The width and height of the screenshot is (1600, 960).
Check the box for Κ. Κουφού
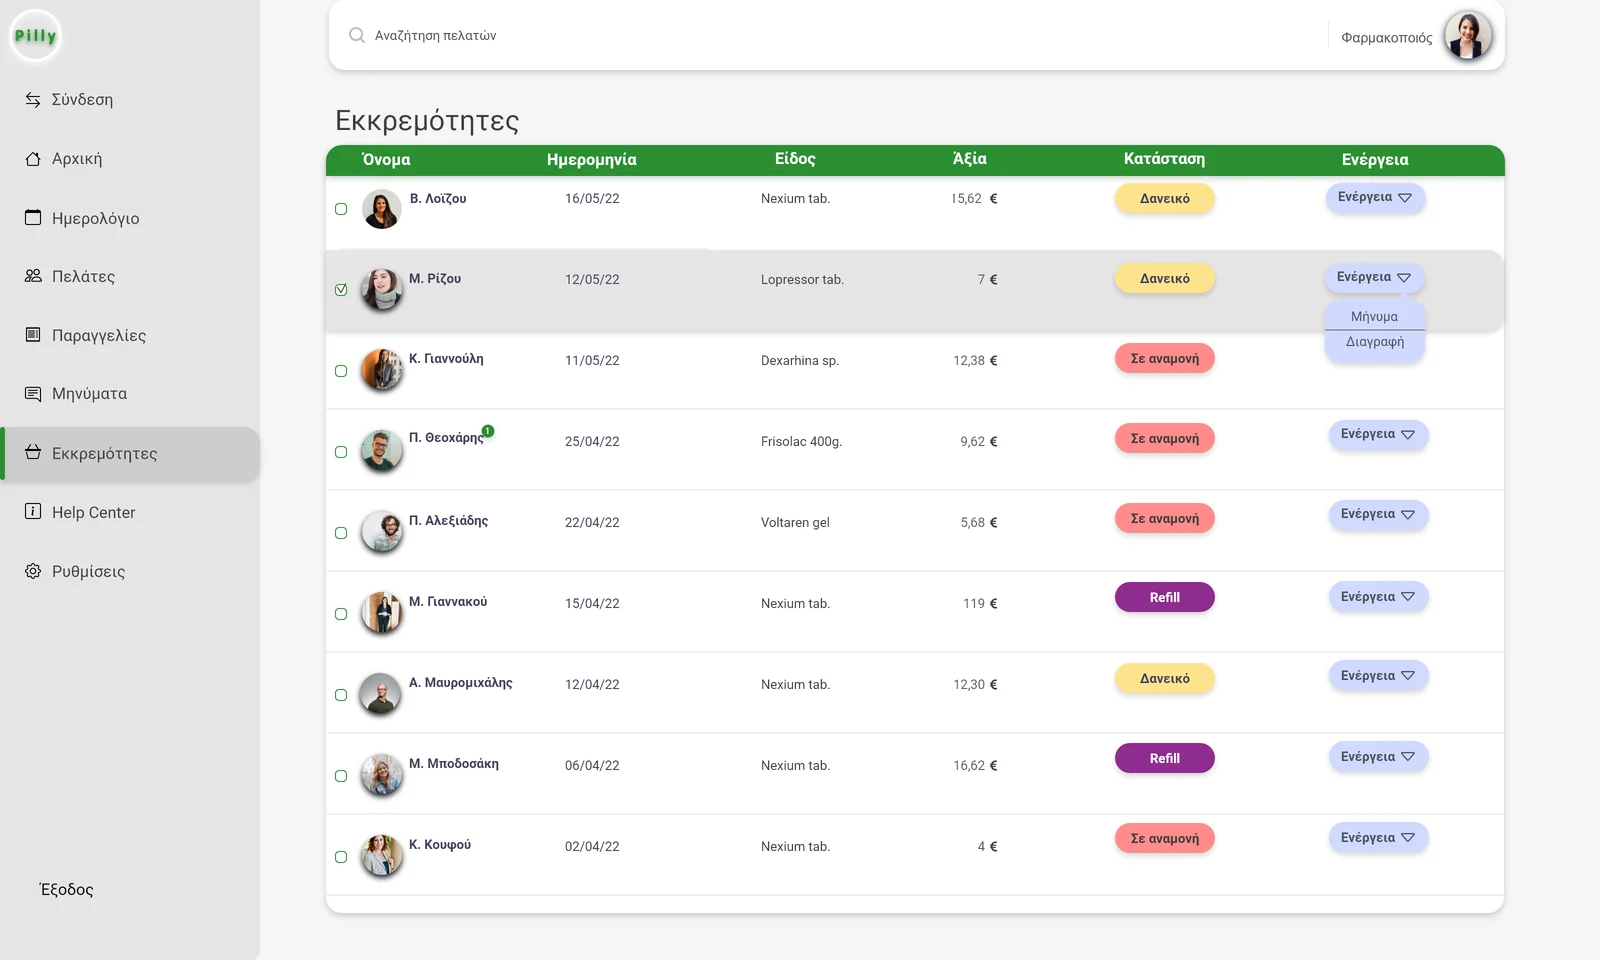(341, 857)
